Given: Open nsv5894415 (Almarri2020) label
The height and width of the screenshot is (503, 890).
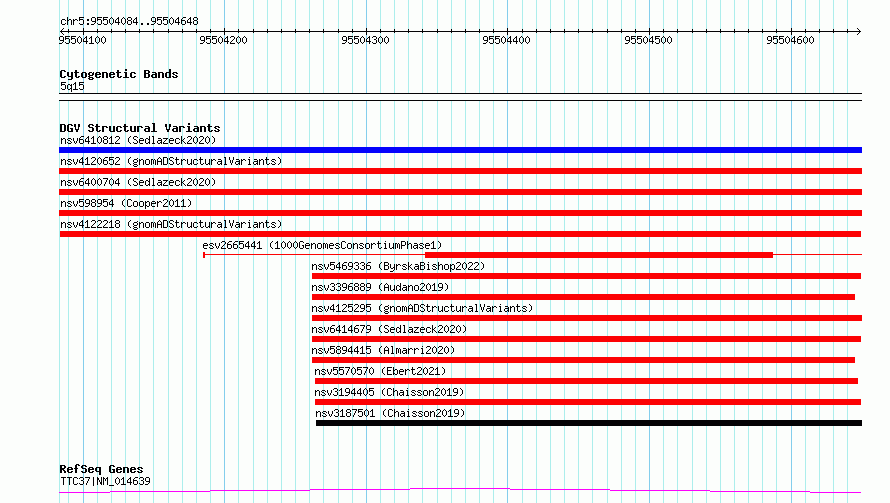Looking at the screenshot, I should click(383, 350).
